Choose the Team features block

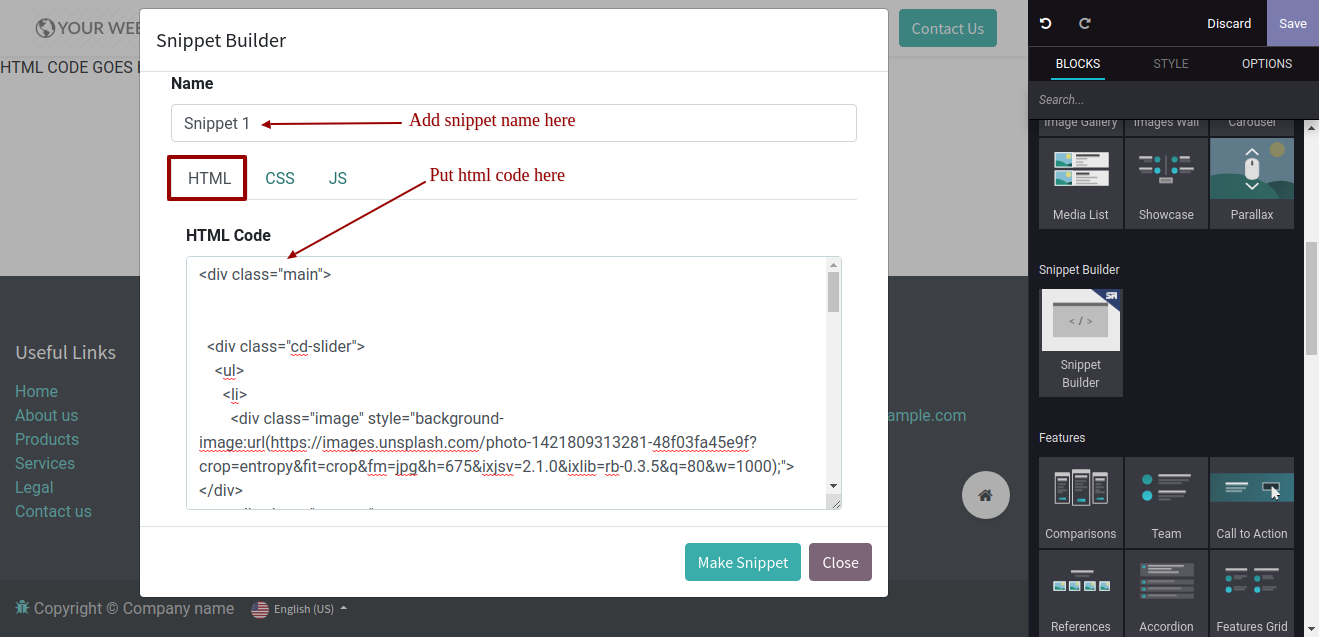pyautogui.click(x=1166, y=502)
